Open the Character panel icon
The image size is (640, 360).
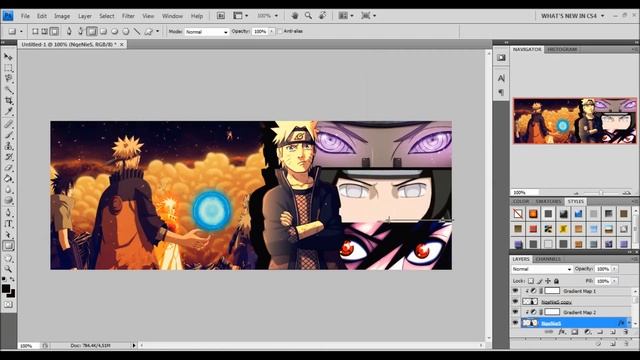[501, 78]
